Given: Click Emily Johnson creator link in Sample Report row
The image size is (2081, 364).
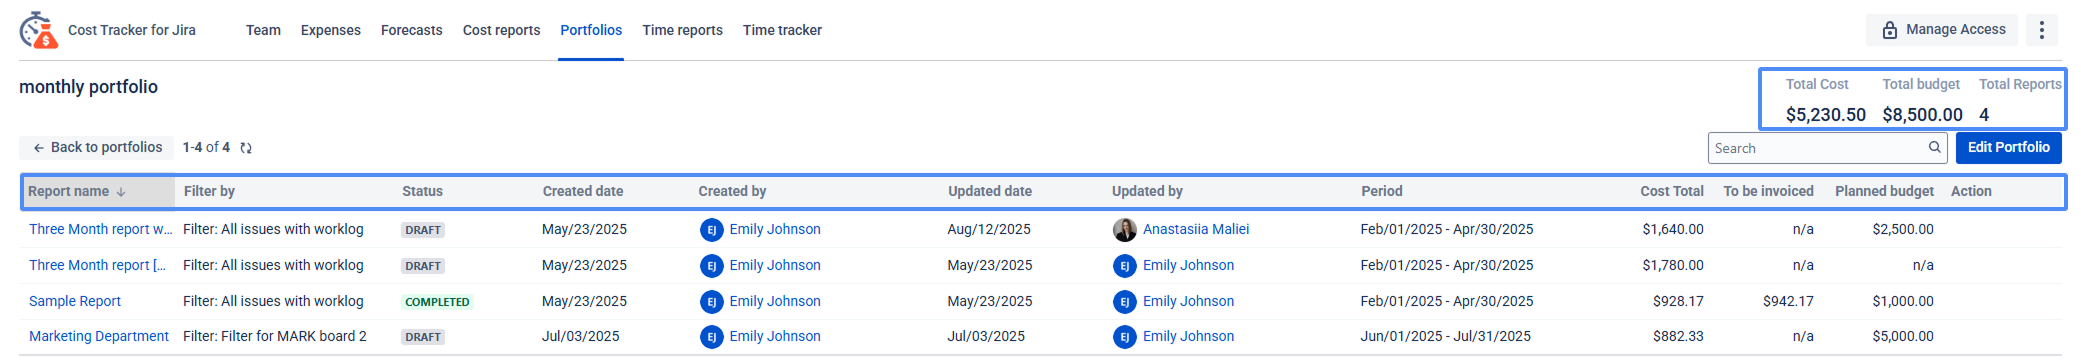Looking at the screenshot, I should pos(775,302).
